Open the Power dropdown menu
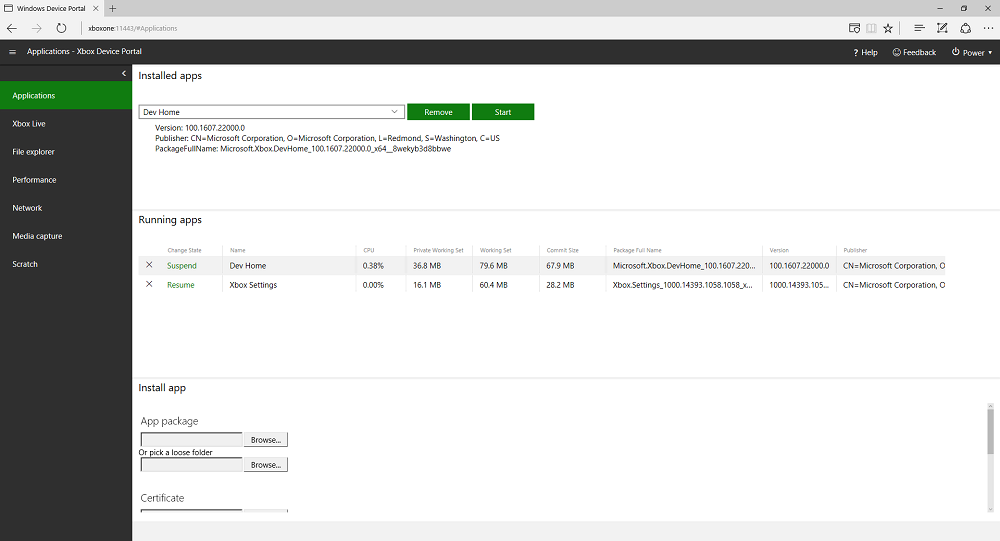 pyautogui.click(x=972, y=52)
